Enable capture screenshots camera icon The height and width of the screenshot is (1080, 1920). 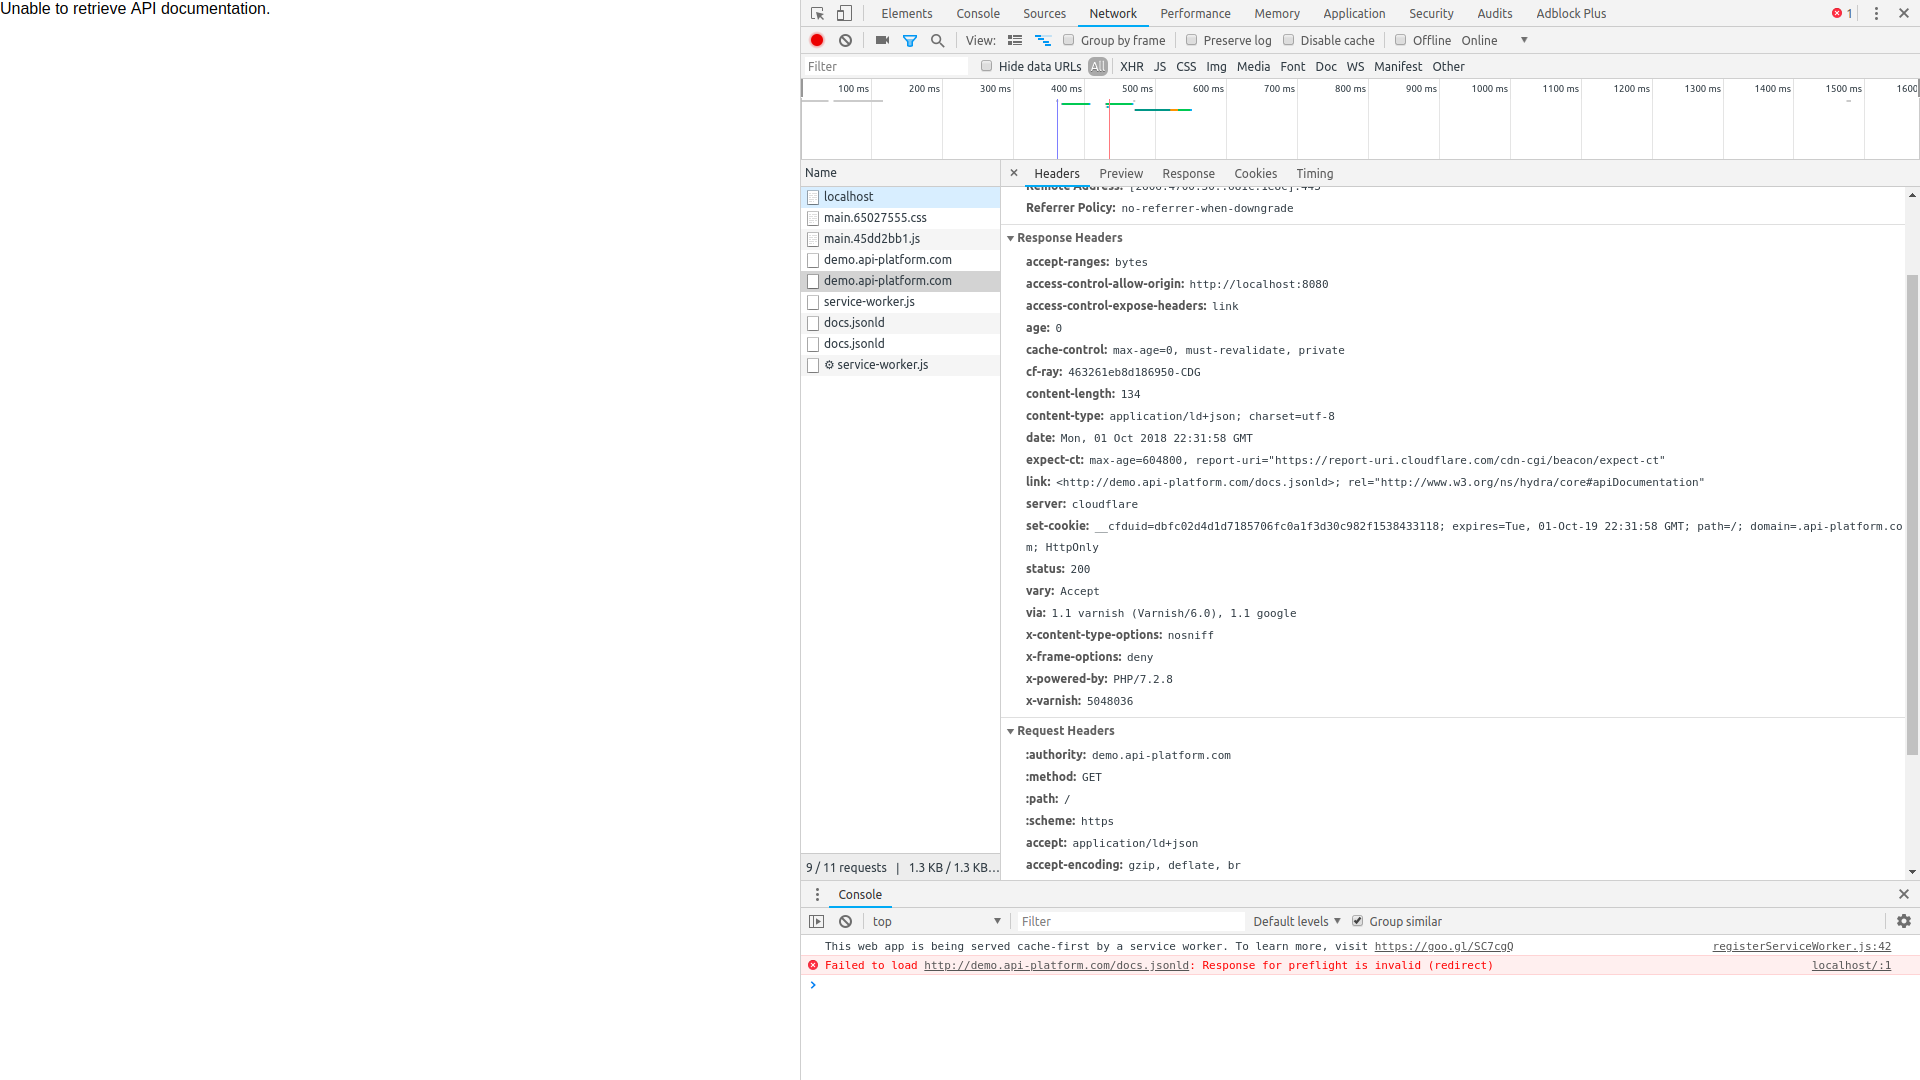coord(881,40)
